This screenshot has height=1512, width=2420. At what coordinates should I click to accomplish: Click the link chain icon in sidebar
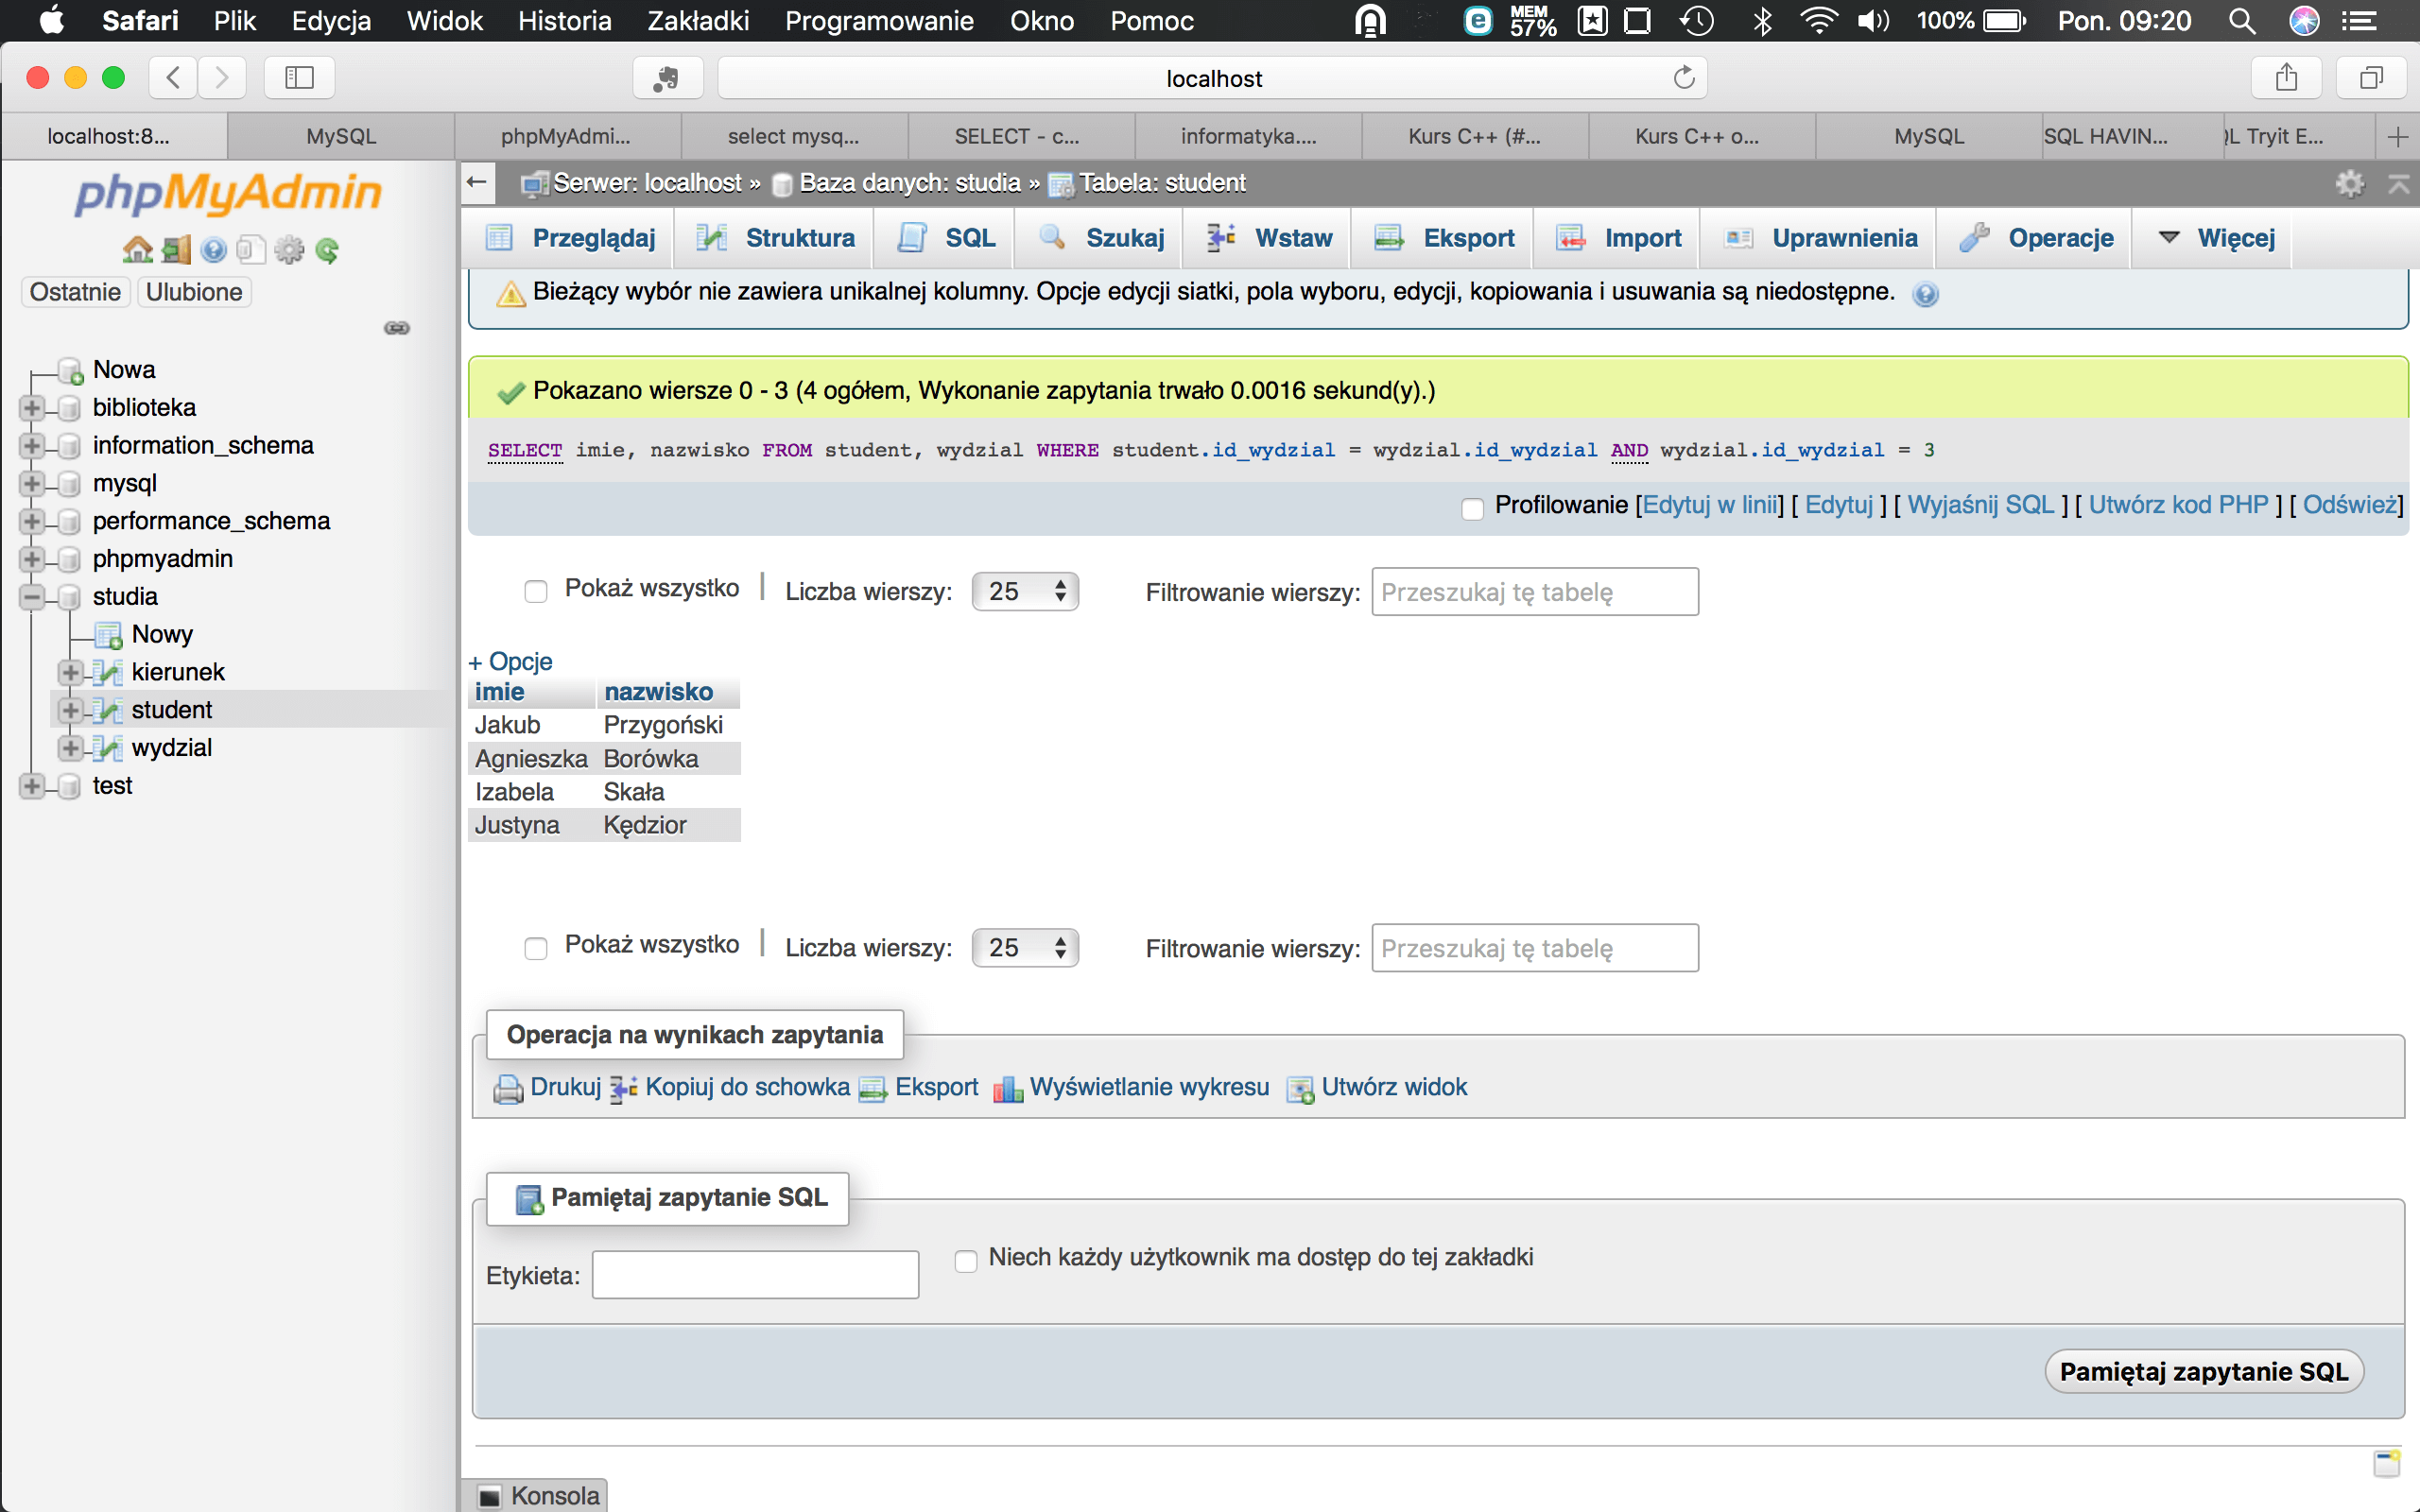point(397,328)
